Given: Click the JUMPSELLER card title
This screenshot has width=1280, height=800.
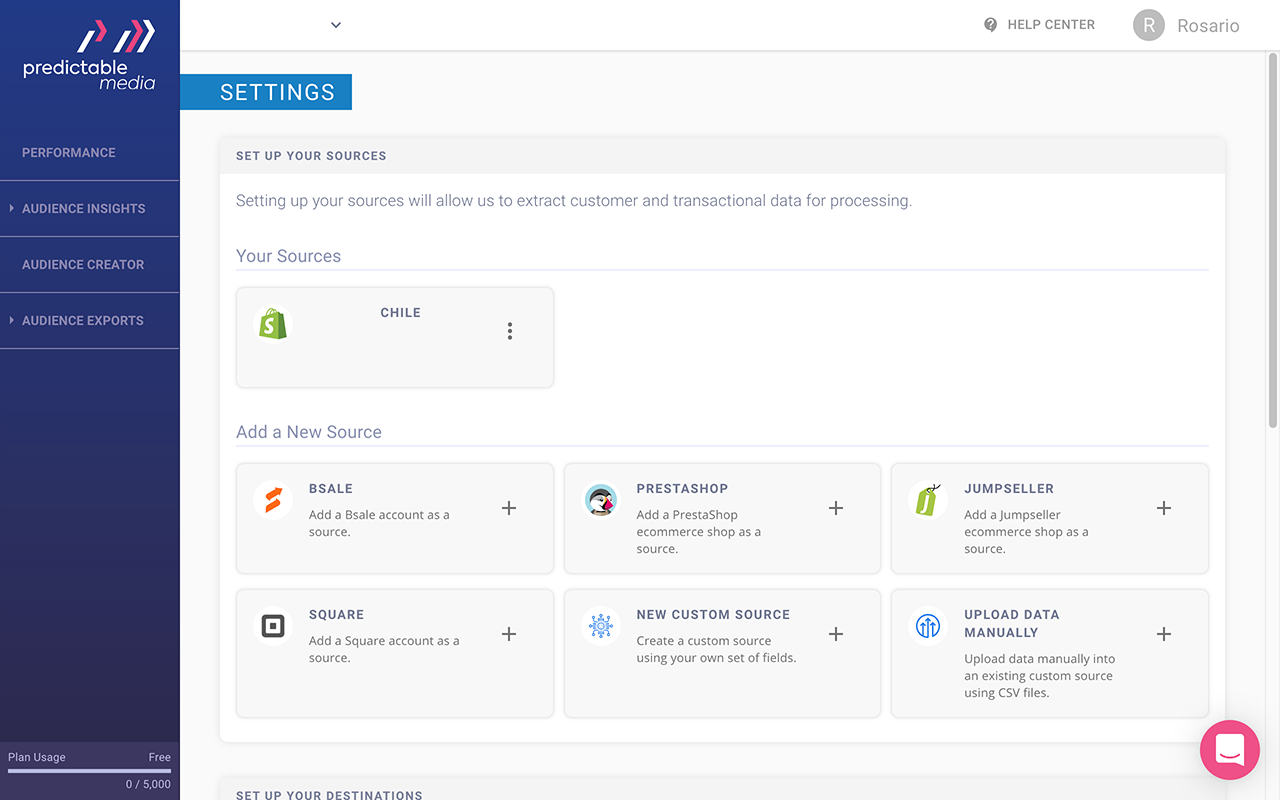Looking at the screenshot, I should (x=1009, y=489).
